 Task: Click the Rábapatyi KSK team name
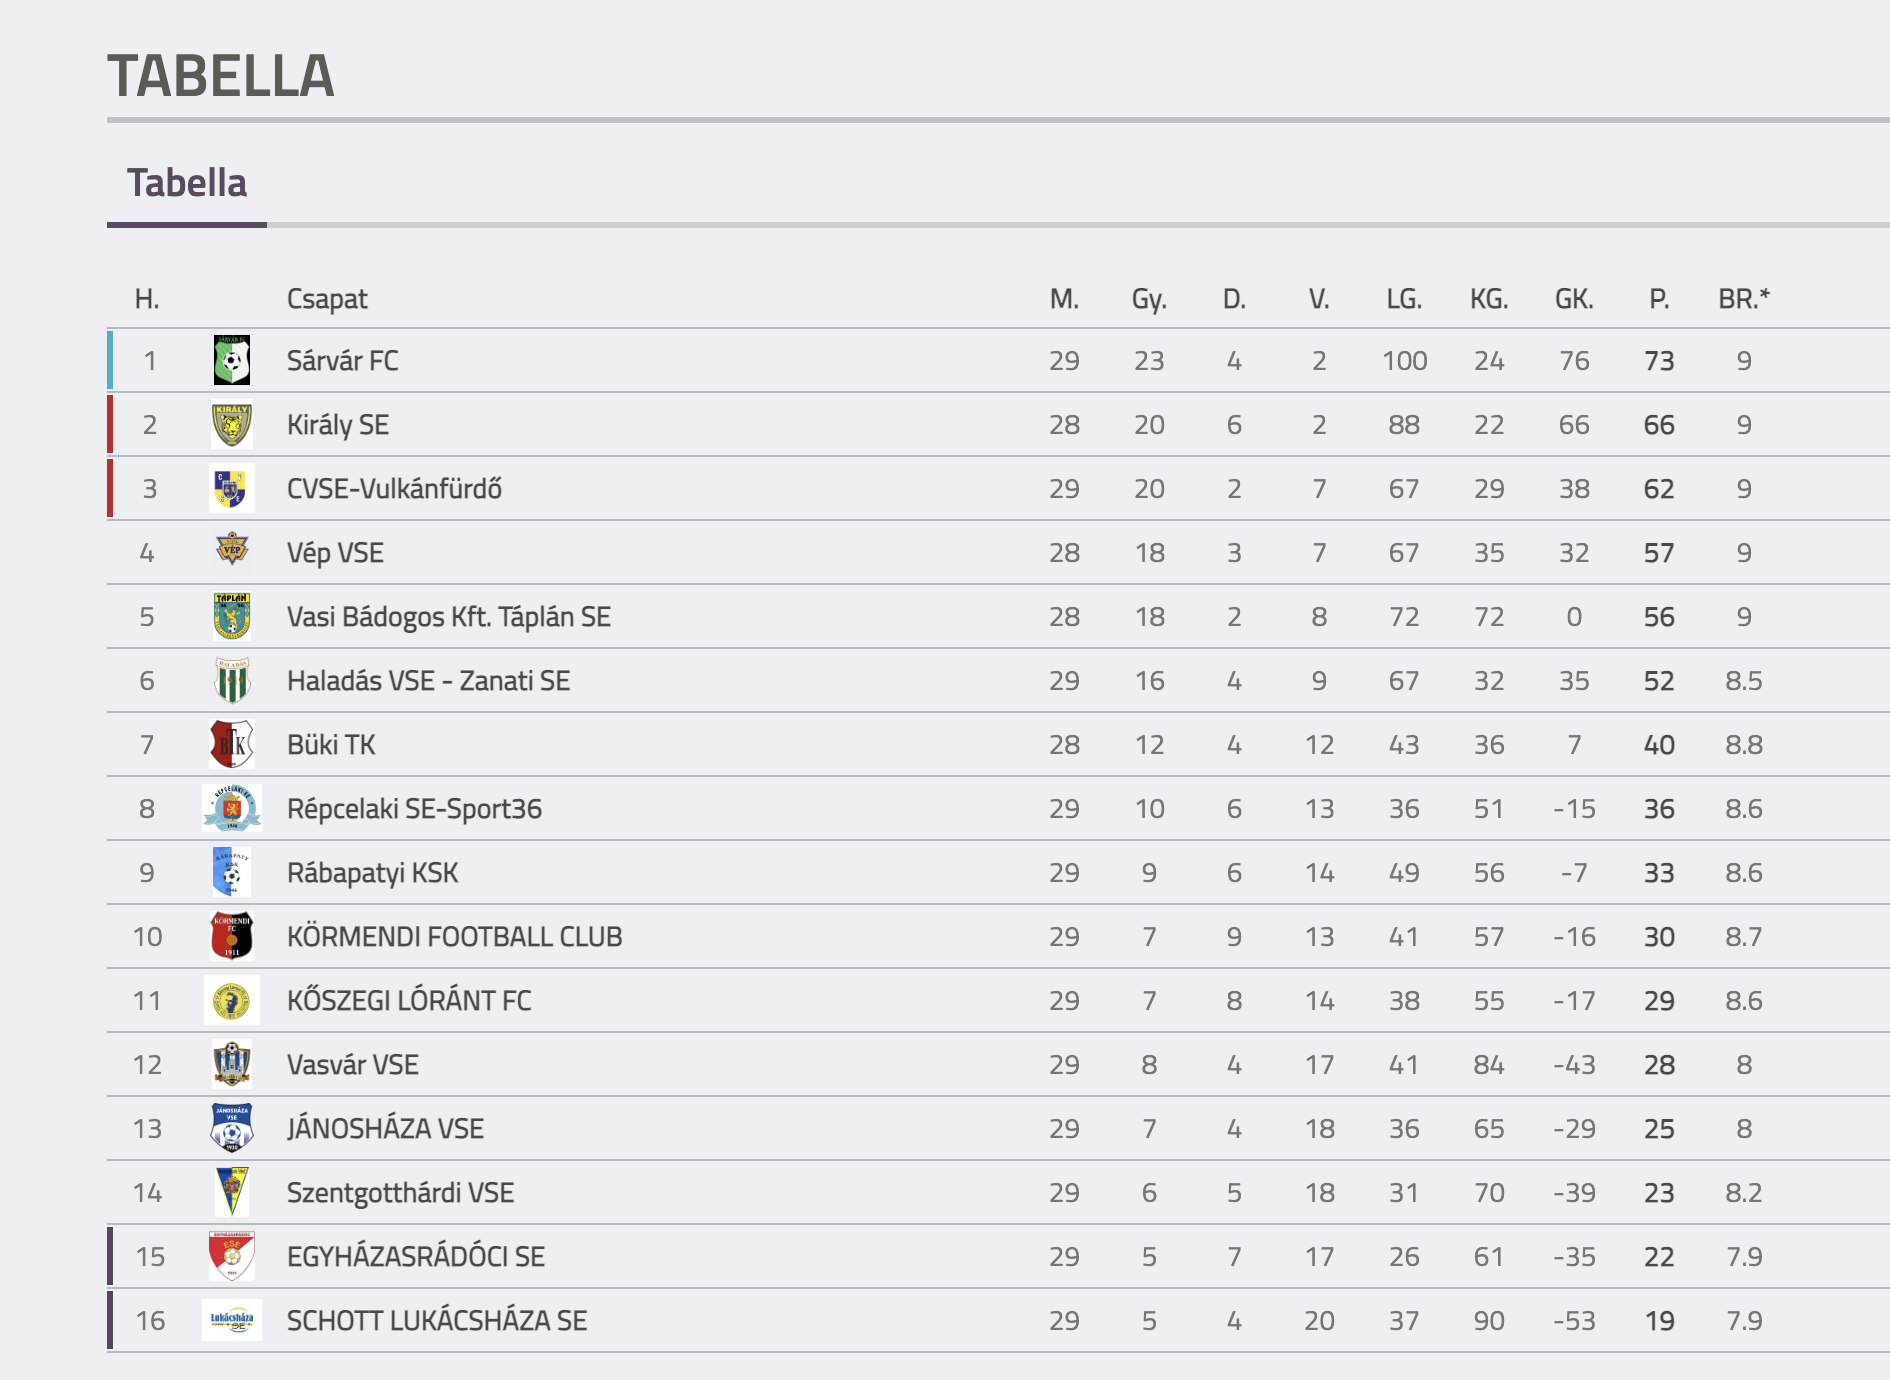click(372, 873)
